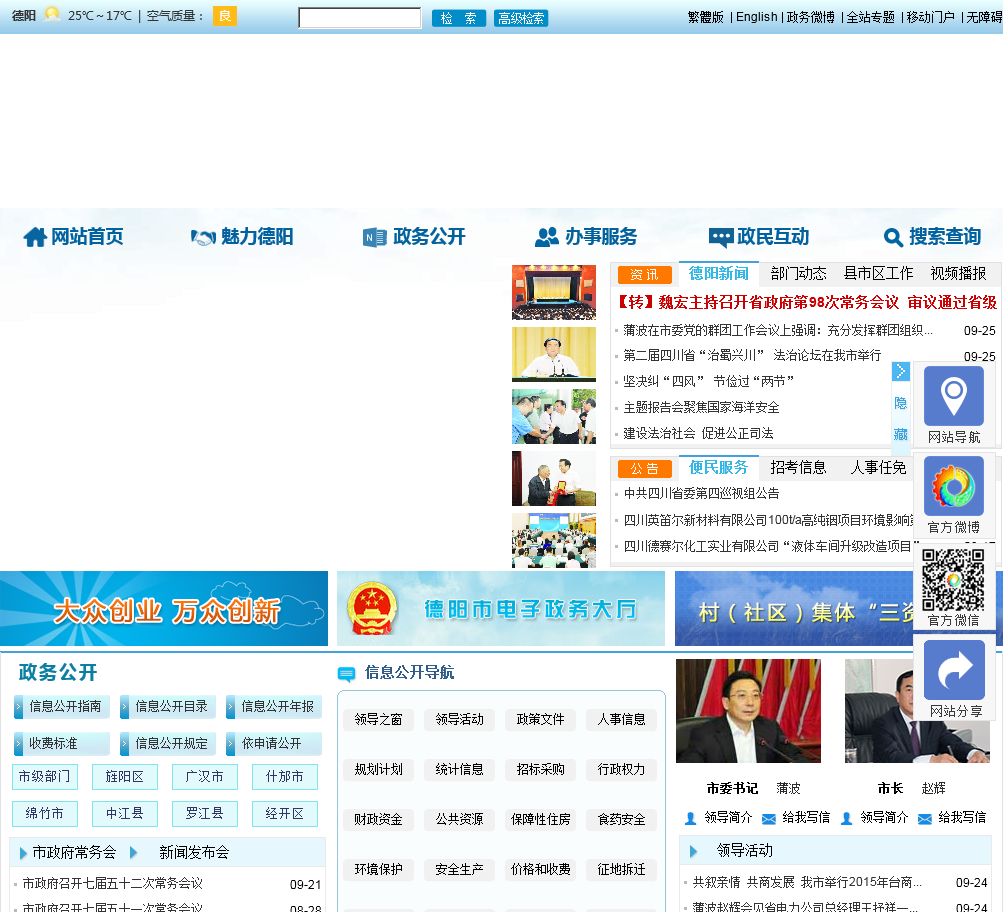
Task: Open news 第二届四川省“治蜀兴川”法治论坛
Action: coord(752,356)
